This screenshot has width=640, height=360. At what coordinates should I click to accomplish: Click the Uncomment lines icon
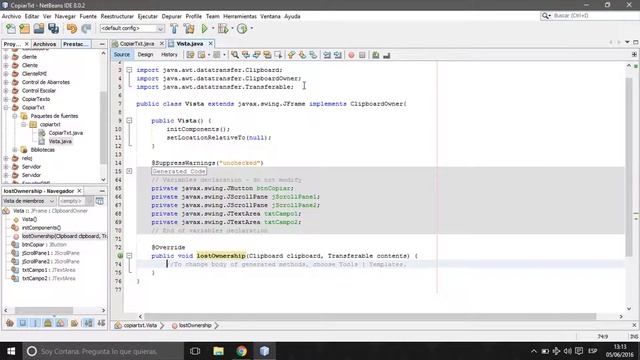tap(387, 55)
